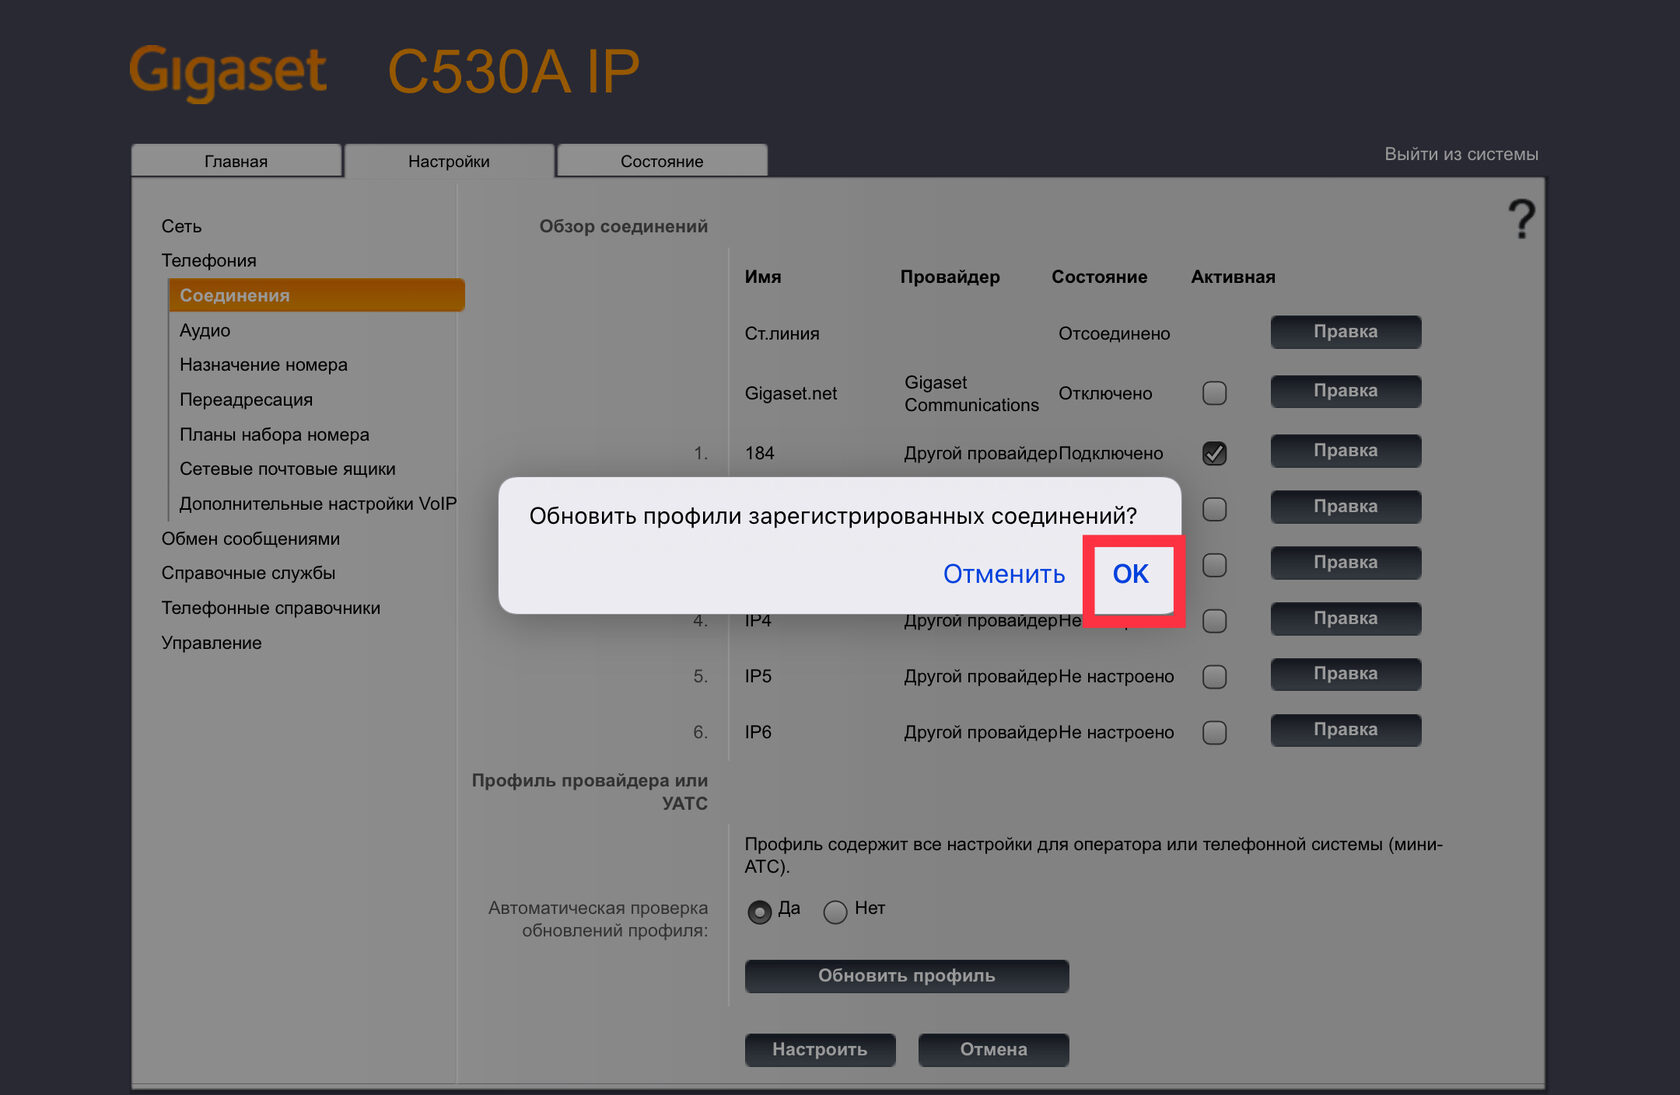Click the connection name 184
The image size is (1680, 1095).
click(760, 453)
